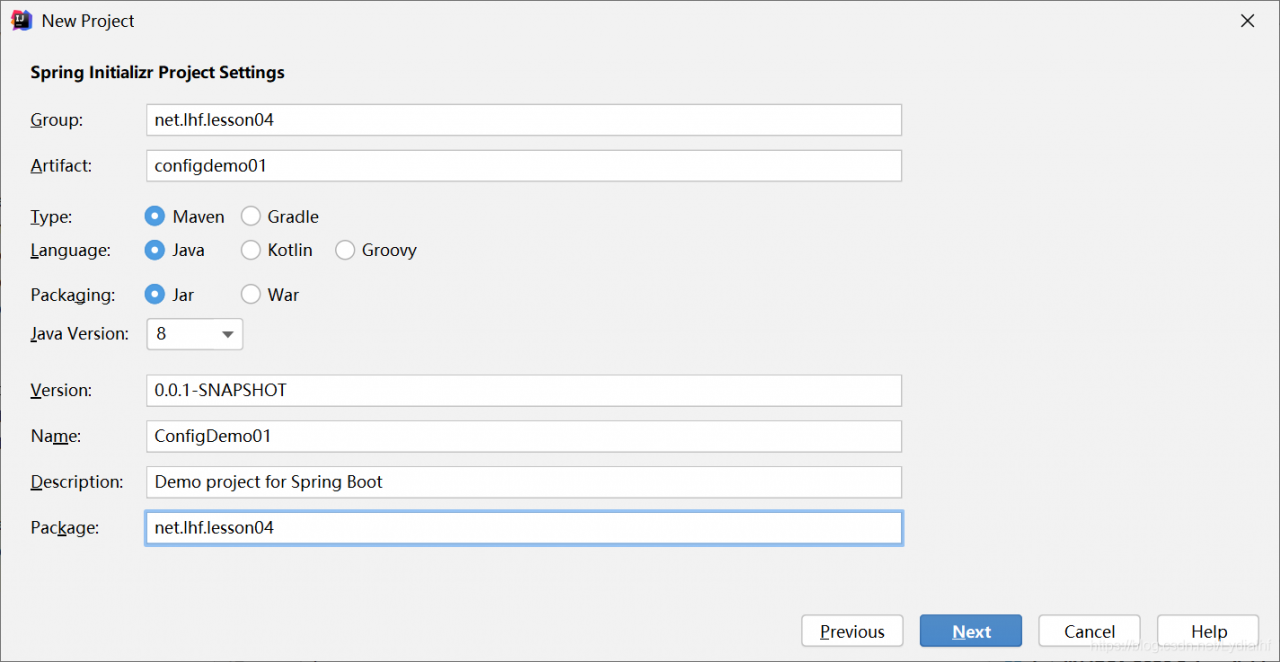Focus the Artifact input field
The height and width of the screenshot is (662, 1280).
[x=523, y=166]
